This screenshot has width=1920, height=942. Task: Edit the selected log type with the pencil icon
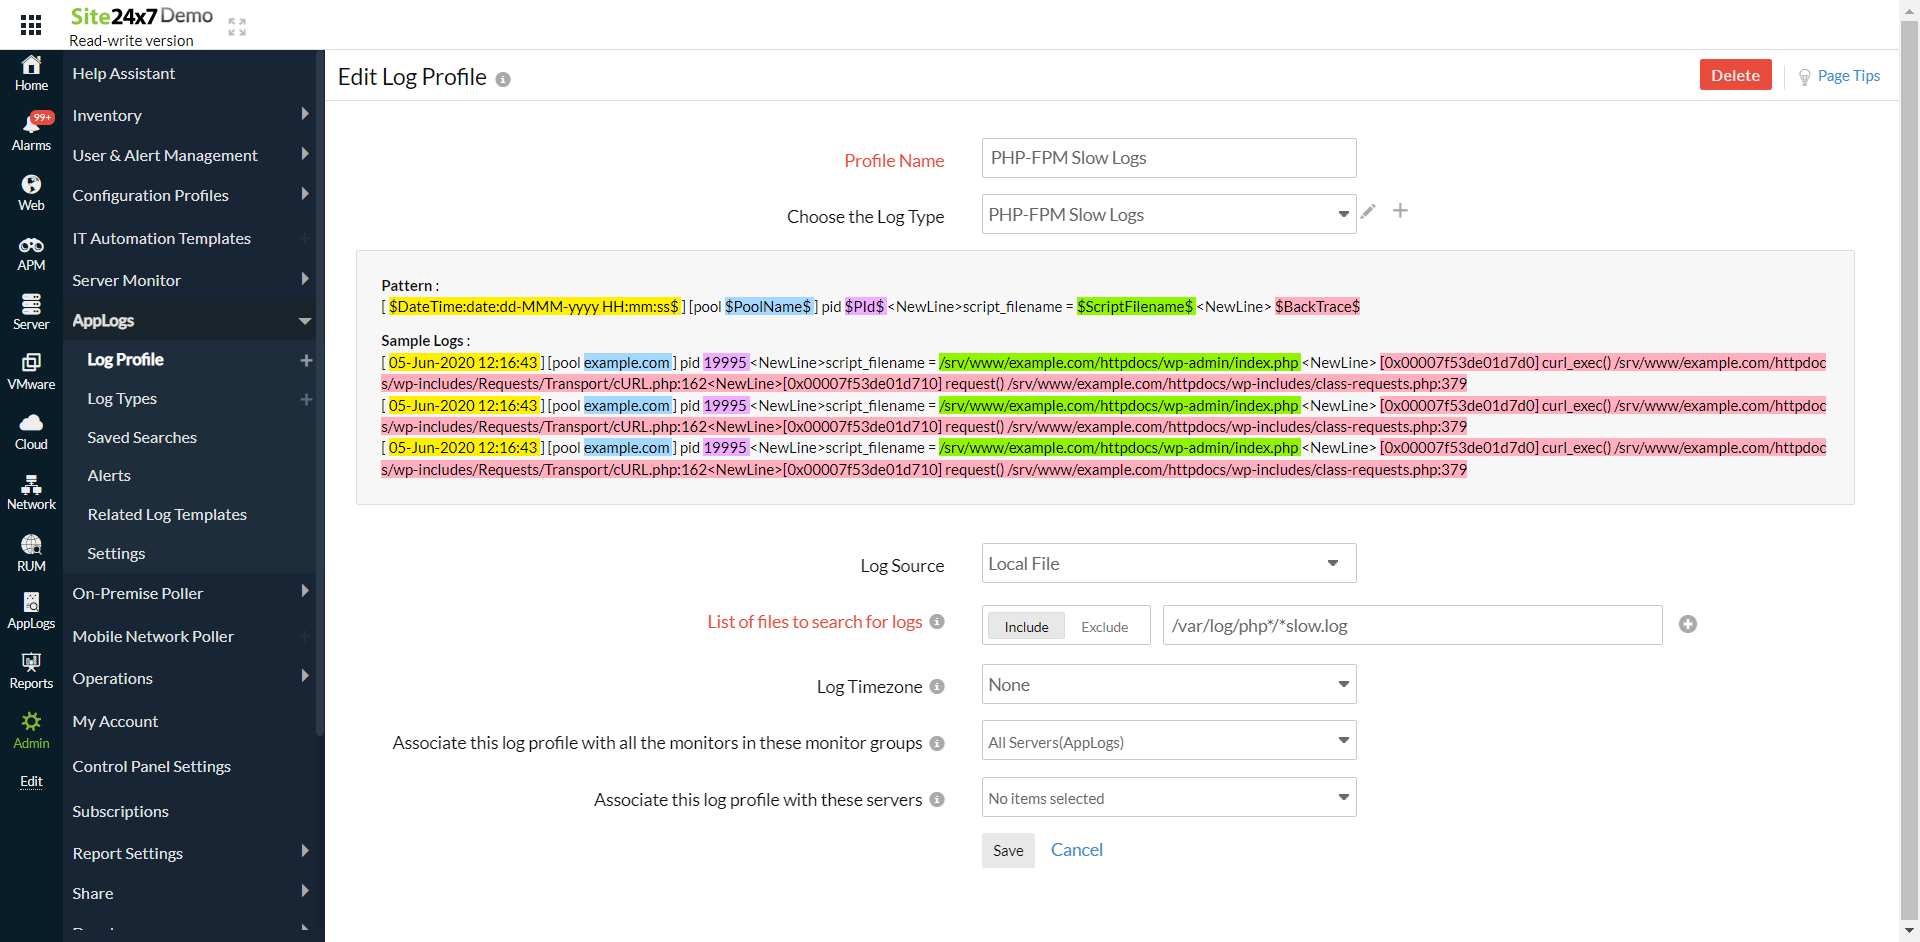[x=1368, y=212]
